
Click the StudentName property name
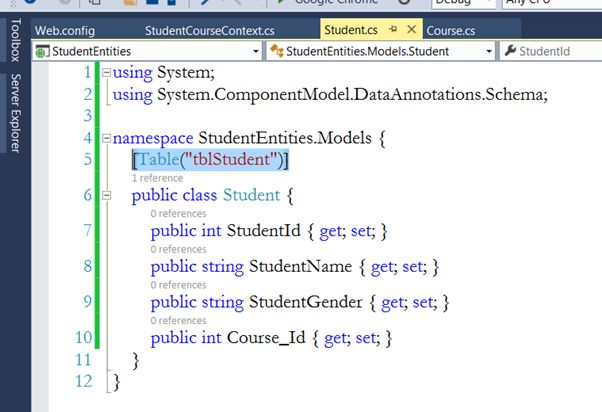(x=301, y=266)
